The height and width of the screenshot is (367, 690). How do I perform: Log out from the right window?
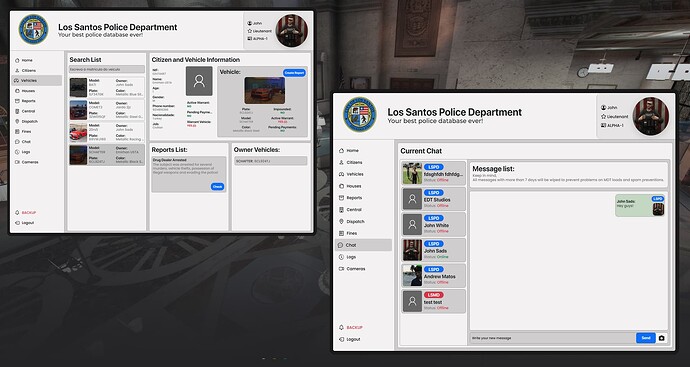click(350, 339)
